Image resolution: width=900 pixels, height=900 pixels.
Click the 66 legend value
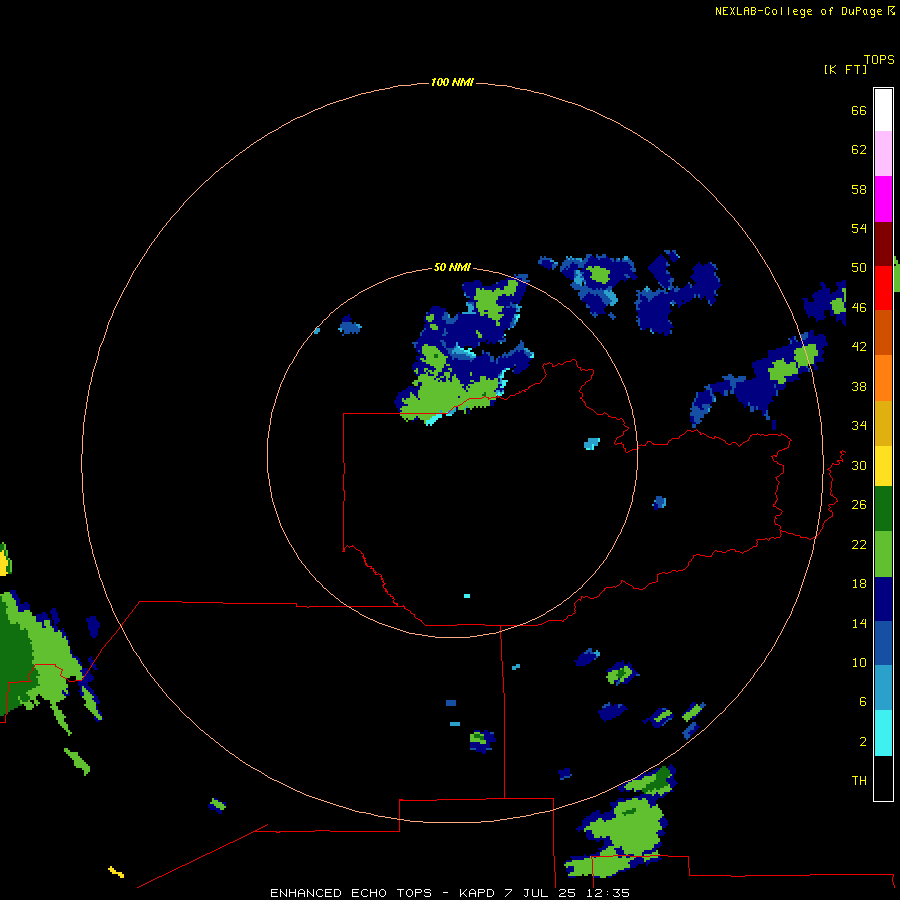[x=859, y=111]
